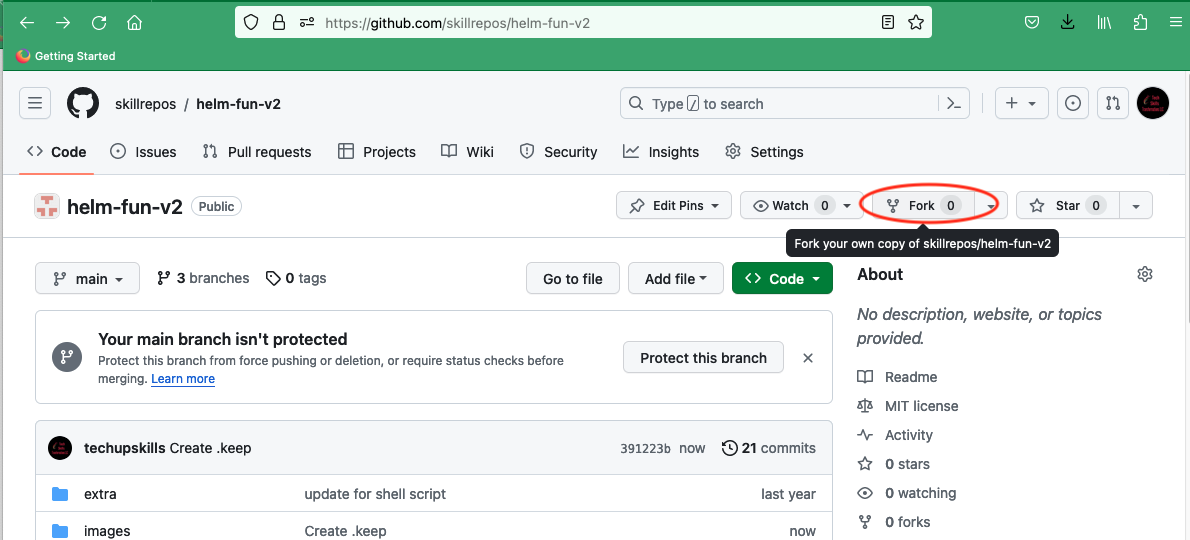Click the GitHub Octocat logo
Viewport: 1190px width, 540px height.
[x=83, y=103]
